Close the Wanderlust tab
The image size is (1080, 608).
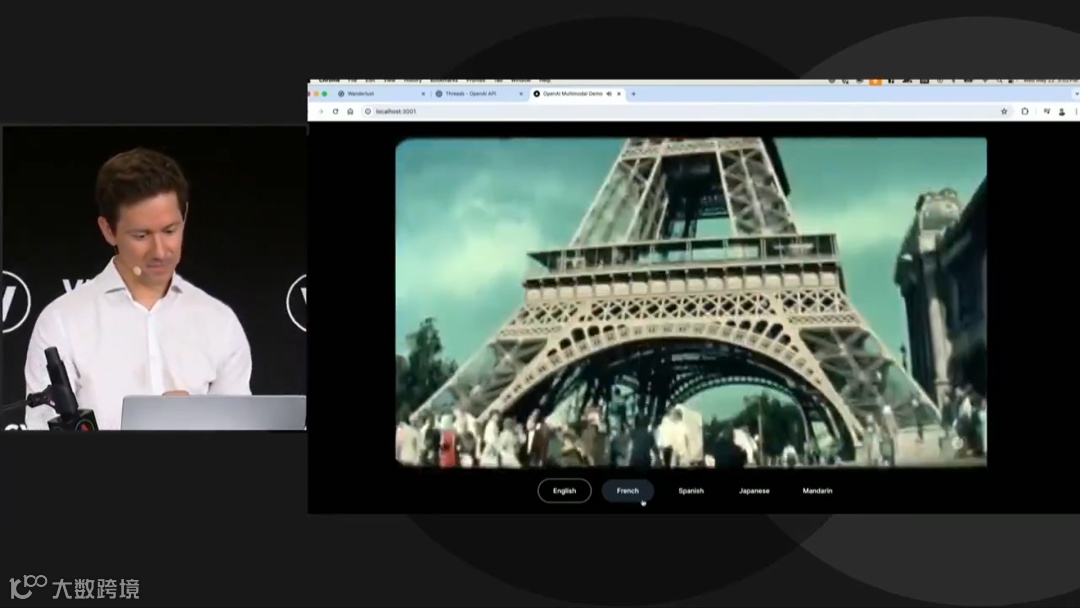[x=423, y=94]
